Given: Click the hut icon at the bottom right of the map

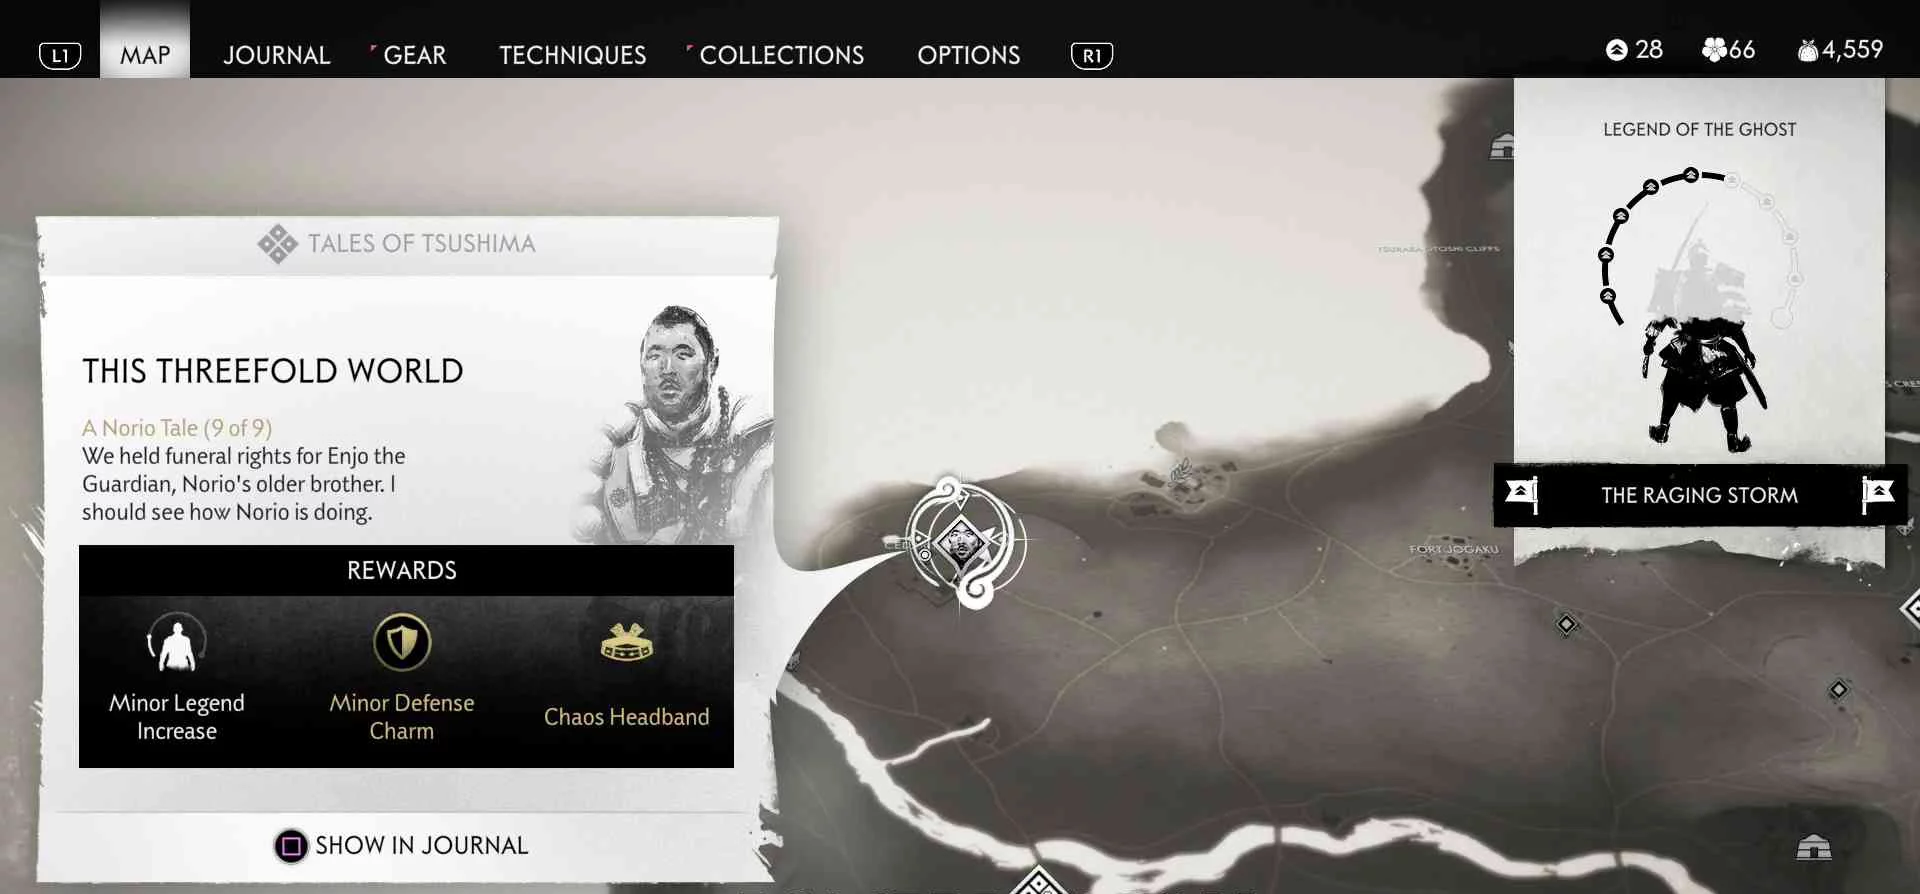Looking at the screenshot, I should click(x=1813, y=848).
